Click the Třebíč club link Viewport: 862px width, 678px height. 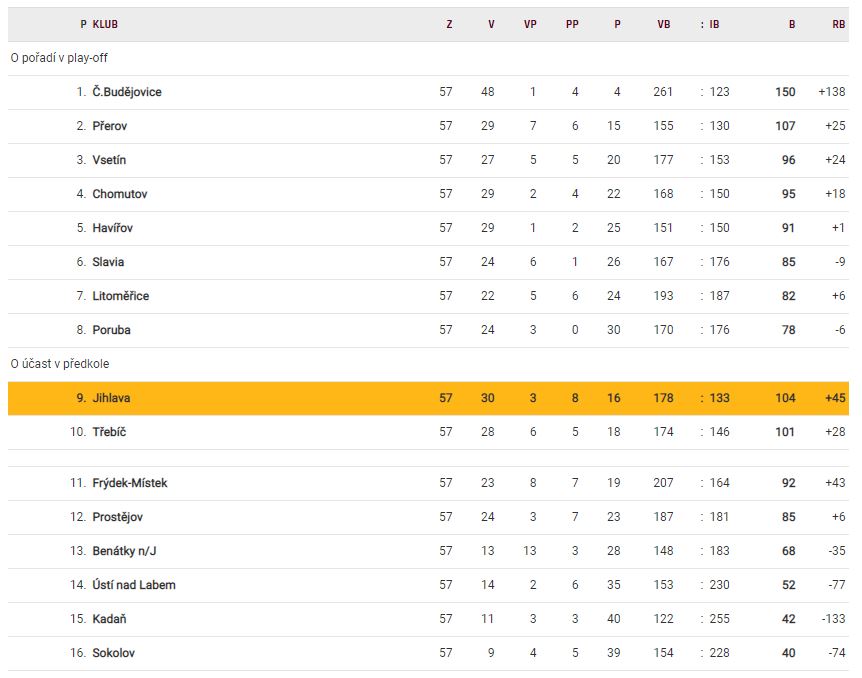click(x=110, y=432)
